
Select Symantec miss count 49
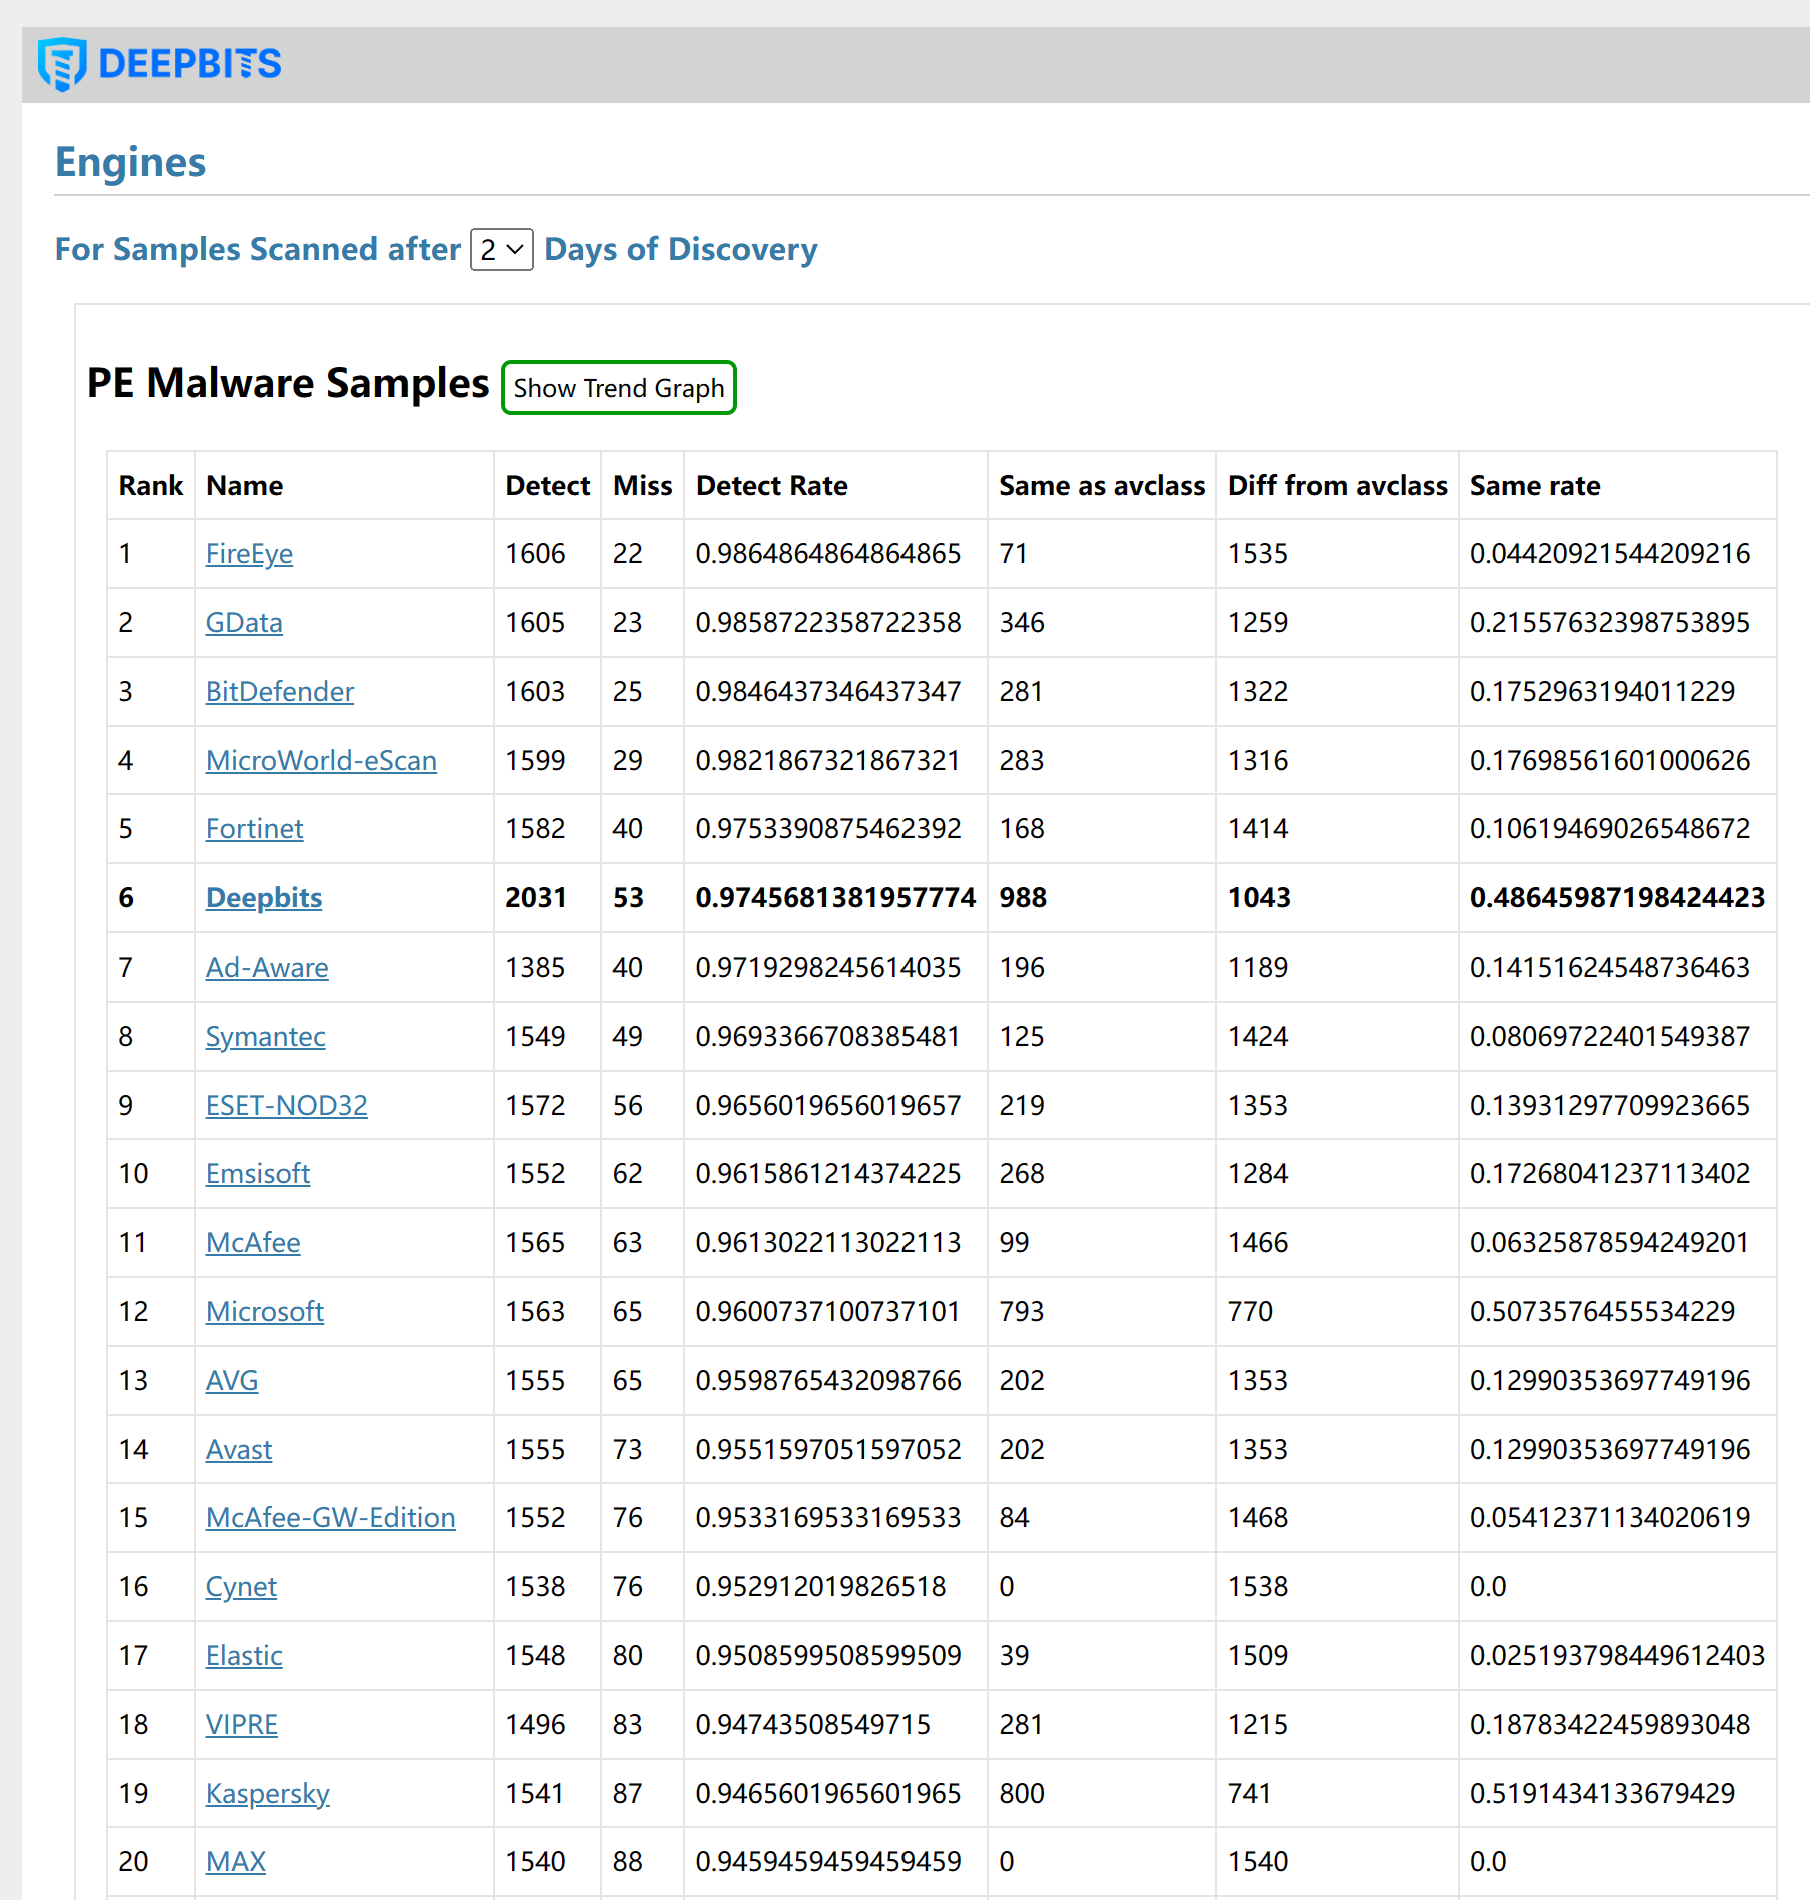point(628,1036)
